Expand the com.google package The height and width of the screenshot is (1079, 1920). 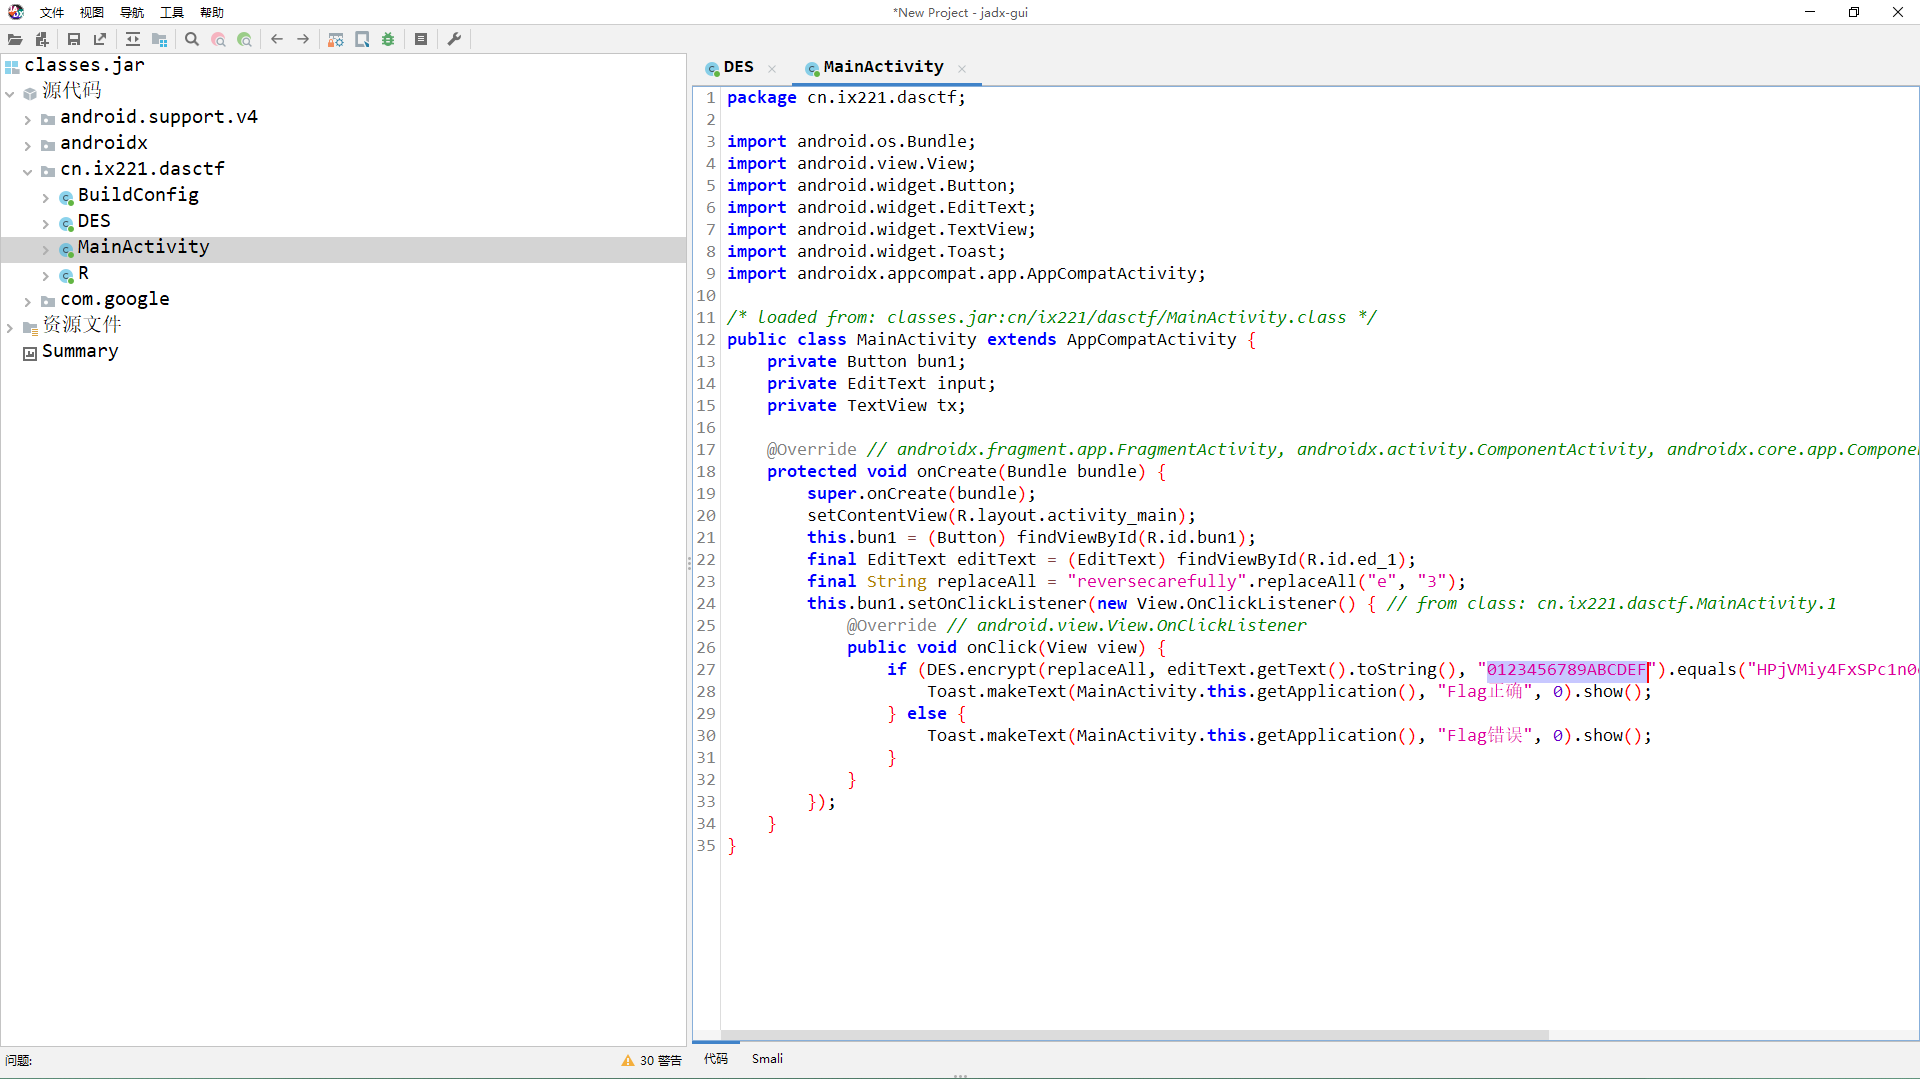click(28, 301)
